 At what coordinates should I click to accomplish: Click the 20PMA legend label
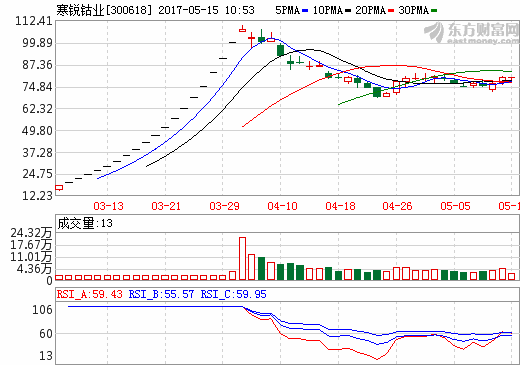click(x=370, y=10)
